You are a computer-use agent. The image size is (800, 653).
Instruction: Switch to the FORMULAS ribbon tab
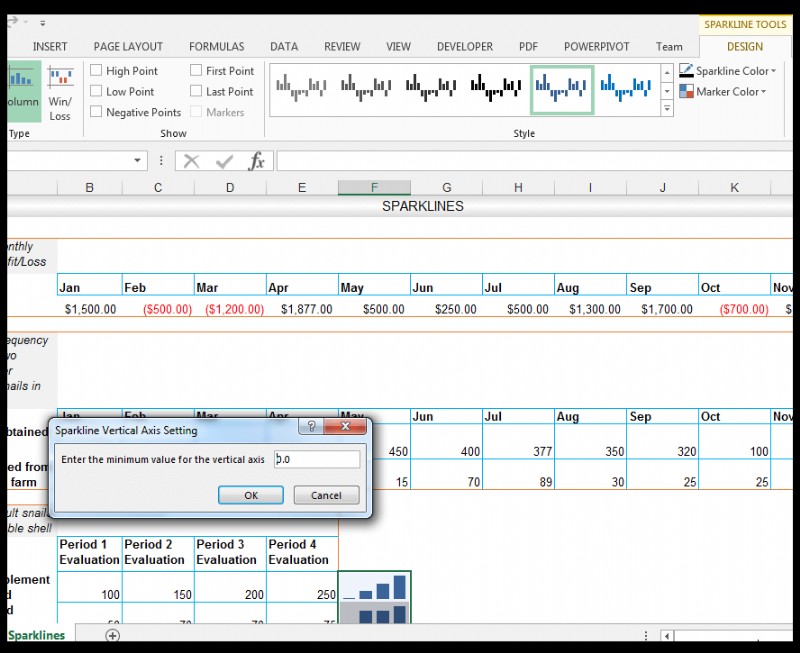point(217,46)
